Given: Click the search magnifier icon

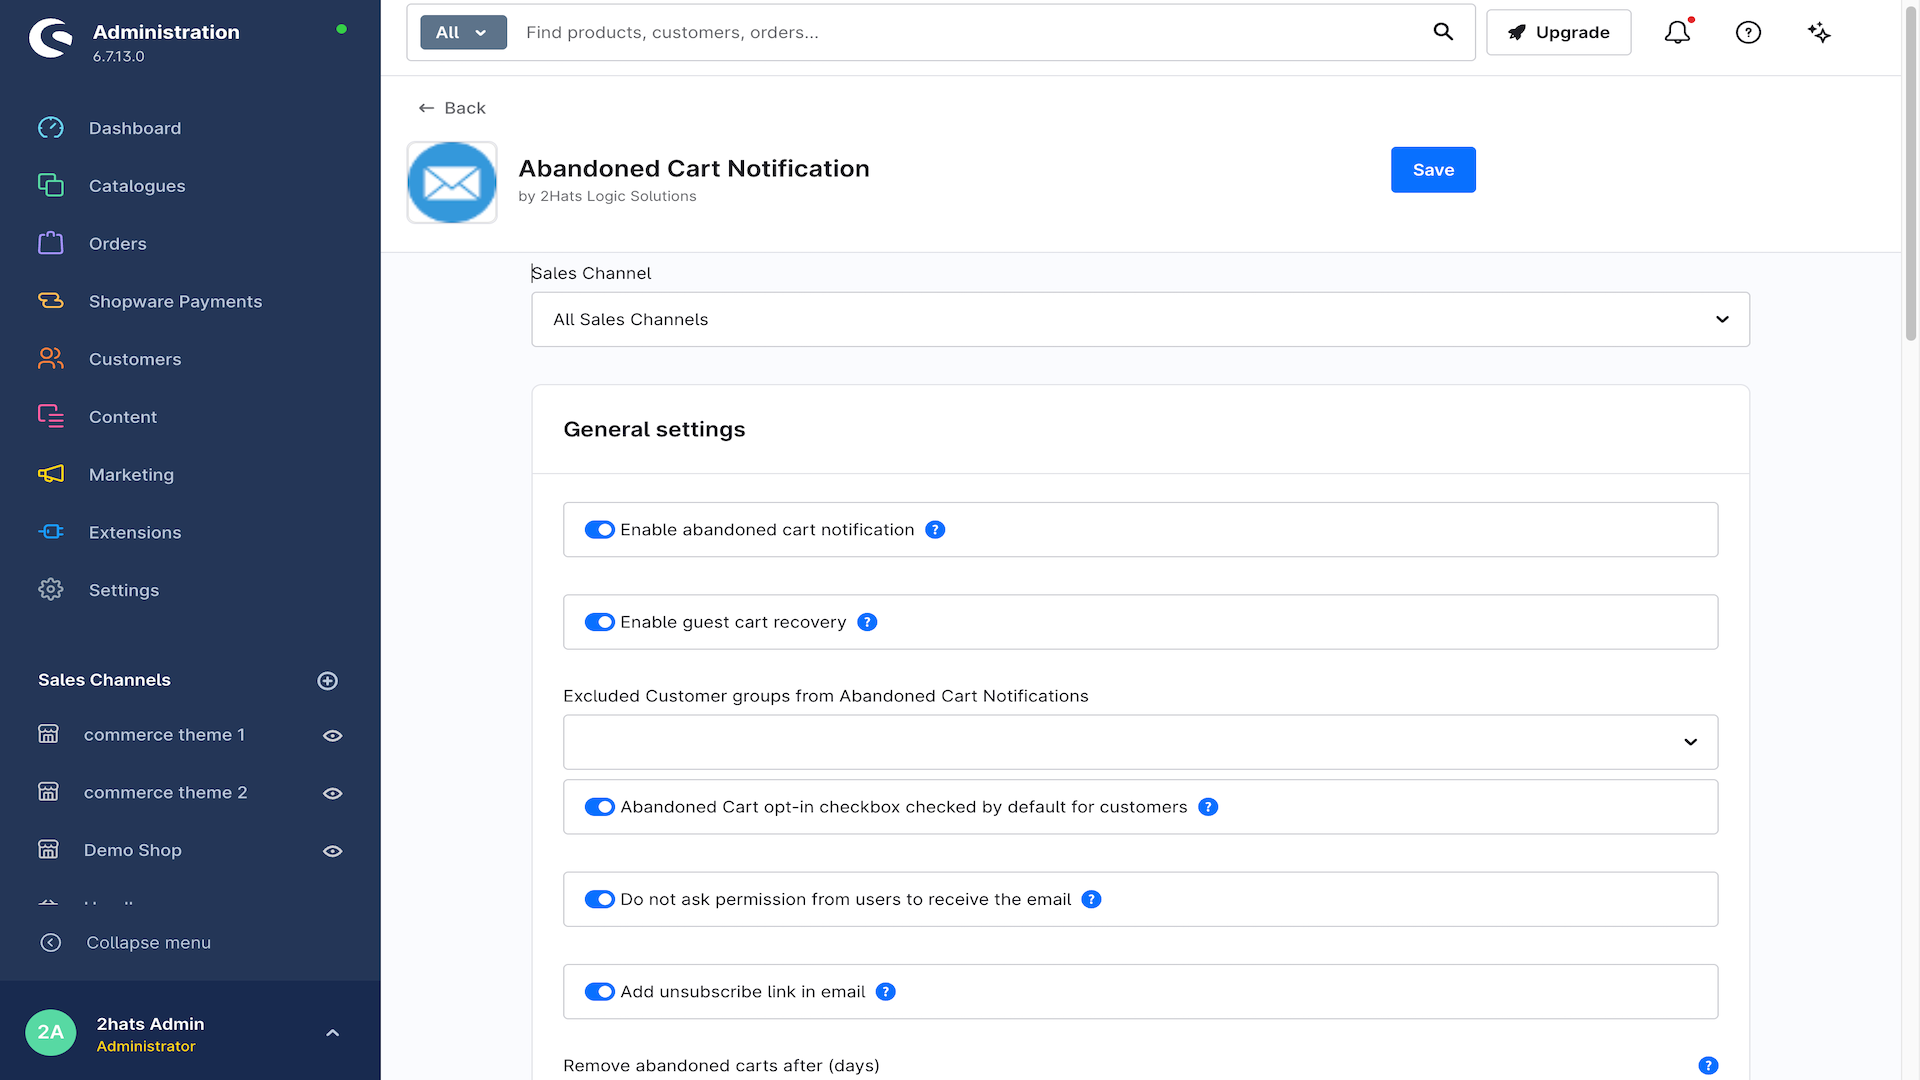Looking at the screenshot, I should pos(1443,32).
